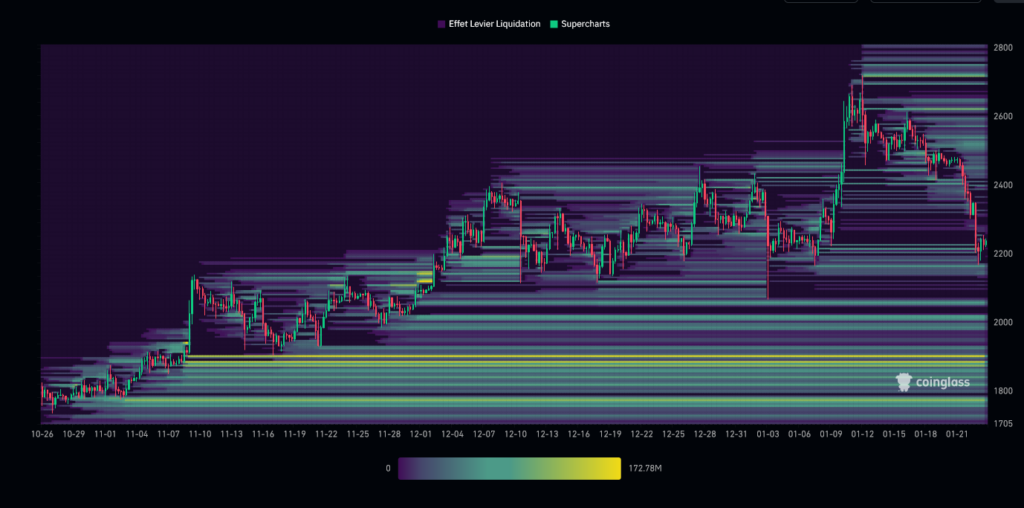The width and height of the screenshot is (1024, 508).
Task: Select the 12-13 date axis label
Action: click(x=547, y=434)
